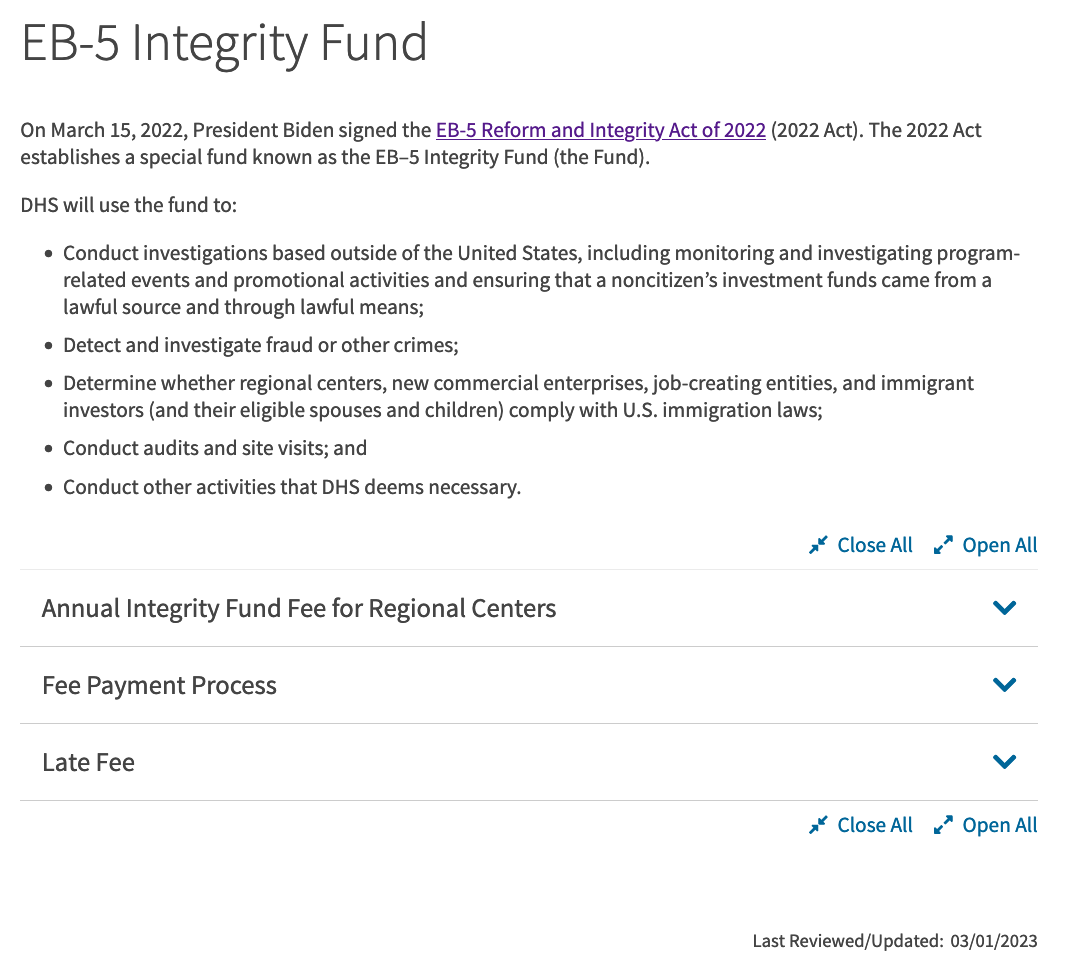
Task: Open the Annual Integrity Fund Fee for Regional Centers section title
Action: tap(299, 608)
